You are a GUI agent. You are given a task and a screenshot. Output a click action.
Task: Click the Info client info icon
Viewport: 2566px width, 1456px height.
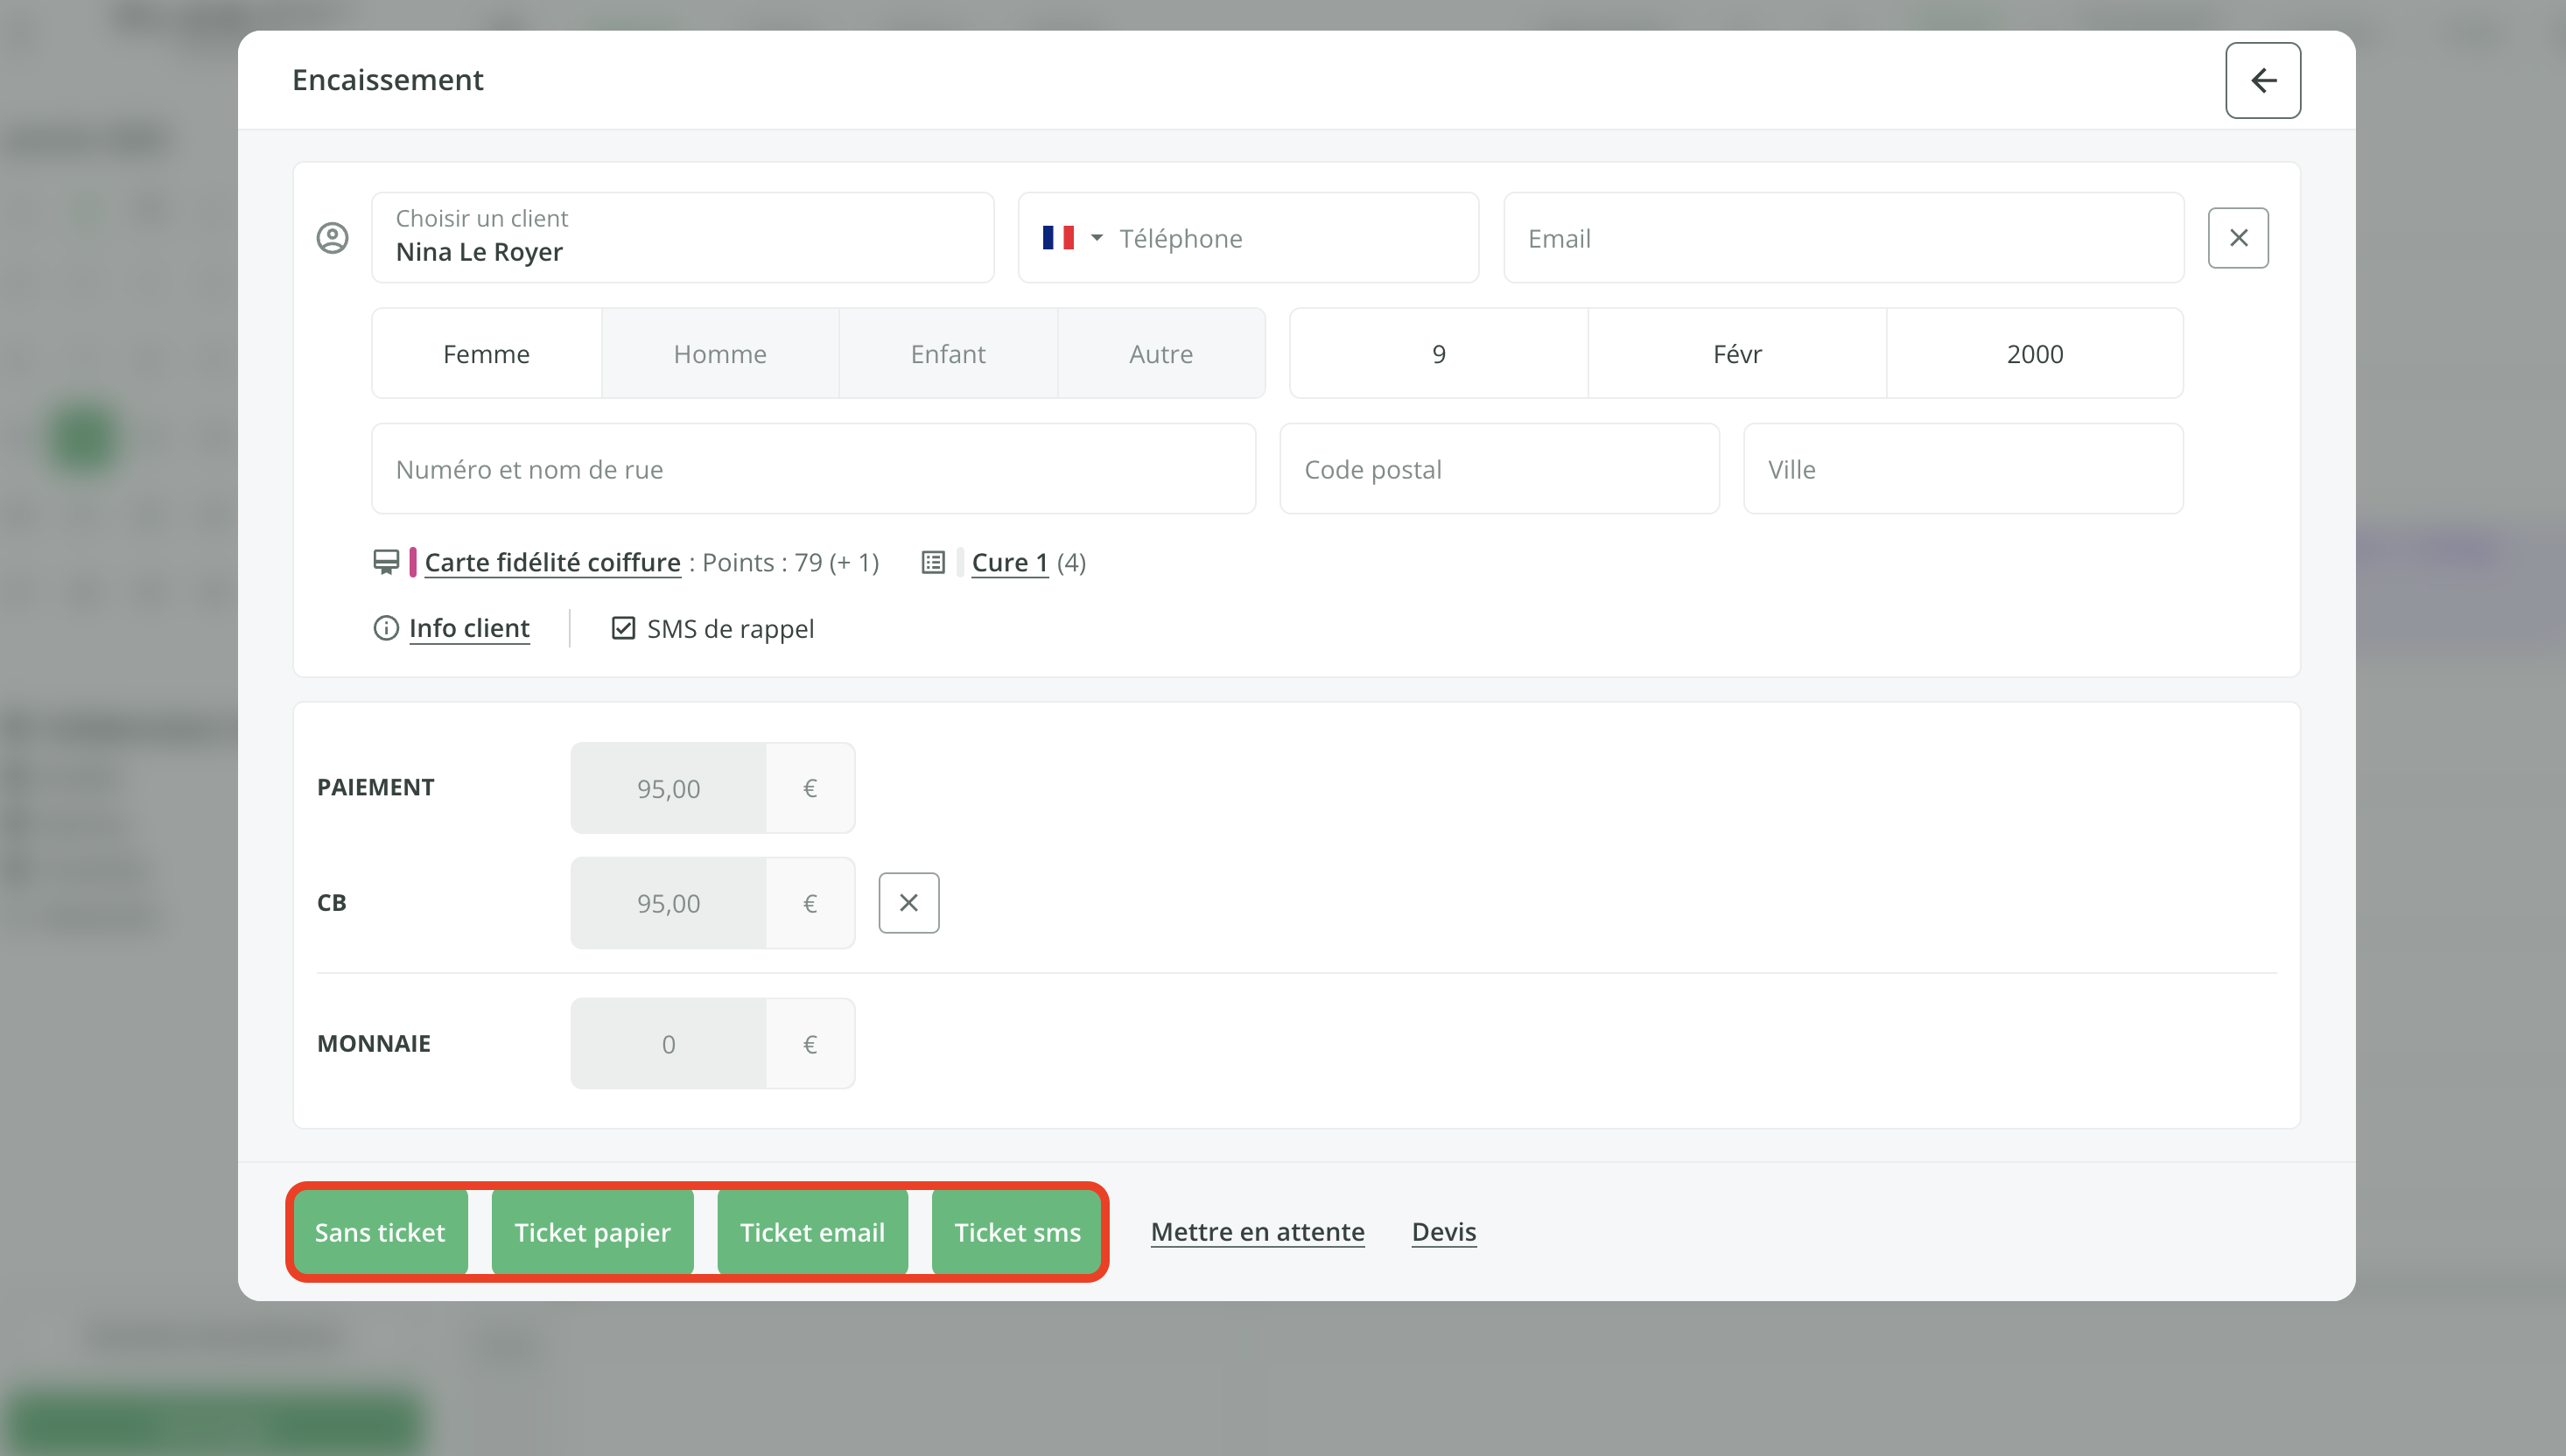tap(386, 628)
